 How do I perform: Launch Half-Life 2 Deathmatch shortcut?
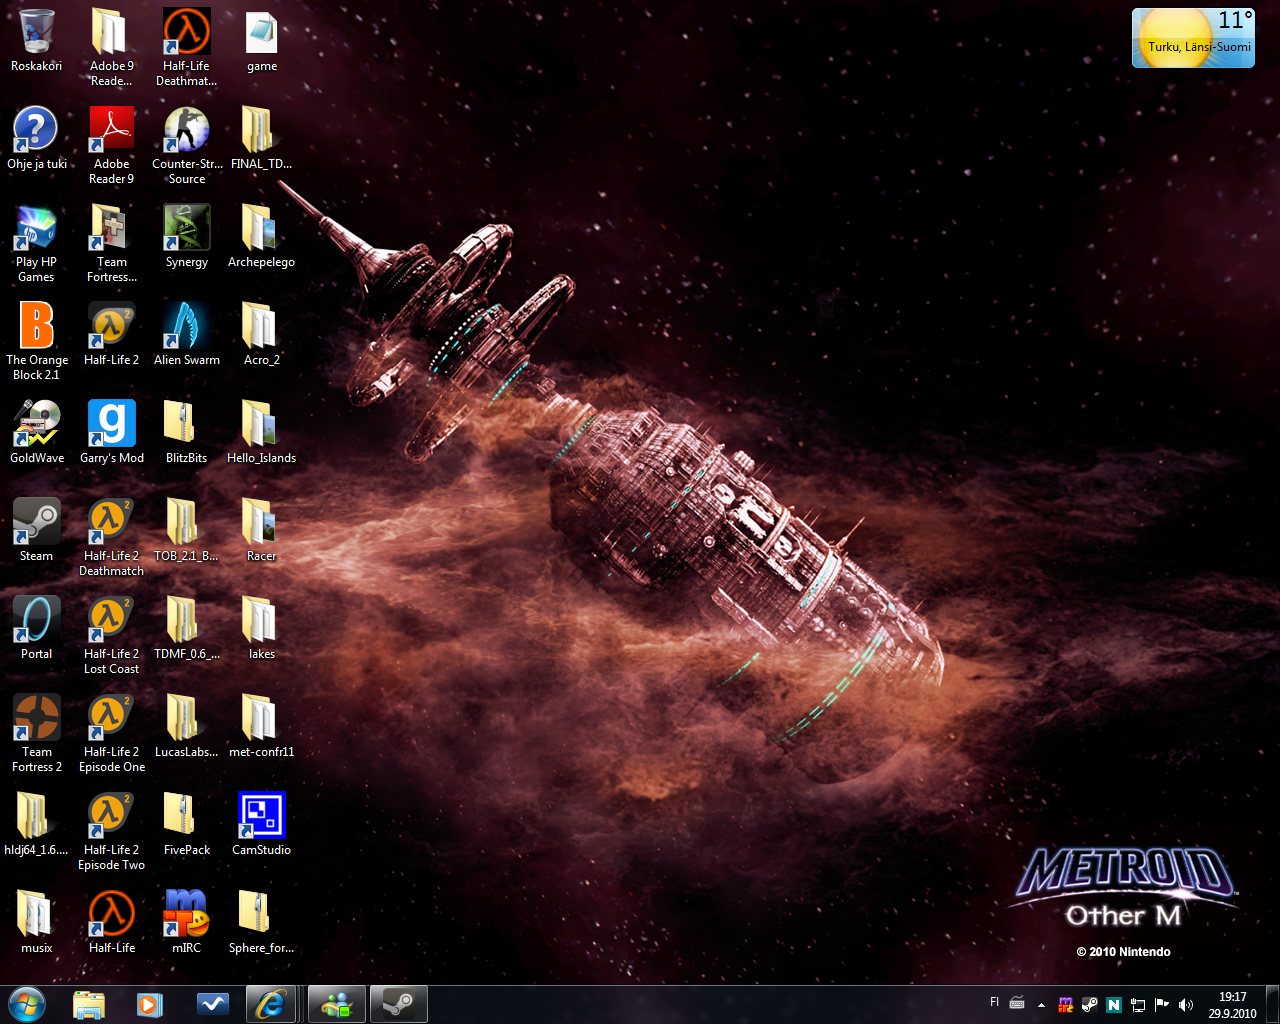111,538
